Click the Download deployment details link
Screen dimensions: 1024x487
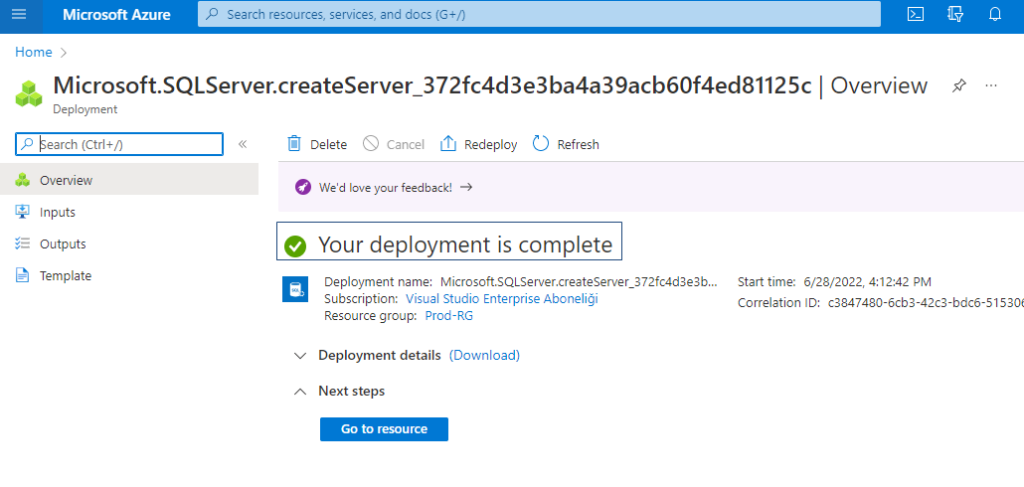485,356
